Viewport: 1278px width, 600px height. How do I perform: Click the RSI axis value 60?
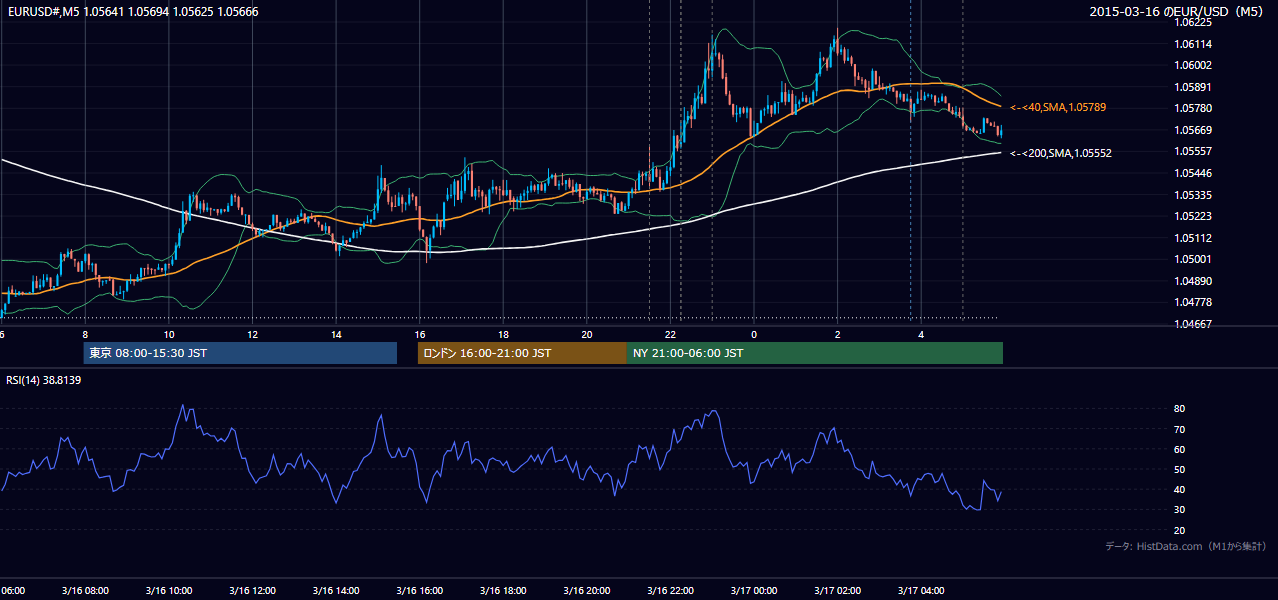(1180, 449)
